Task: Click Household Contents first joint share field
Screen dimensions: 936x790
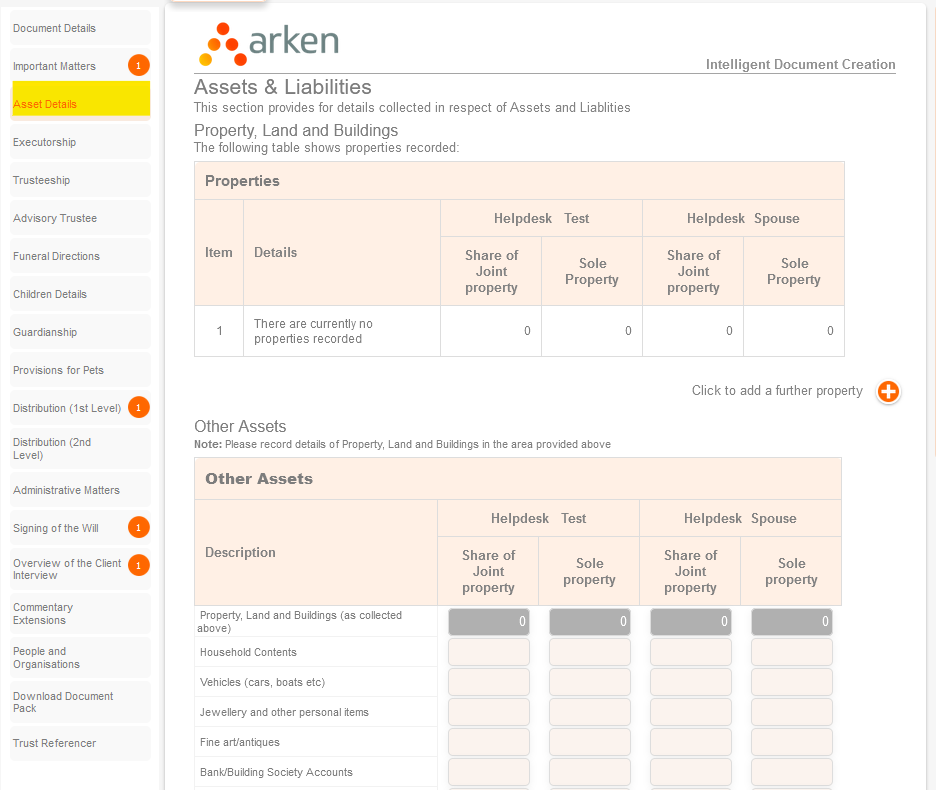Action: pos(488,652)
